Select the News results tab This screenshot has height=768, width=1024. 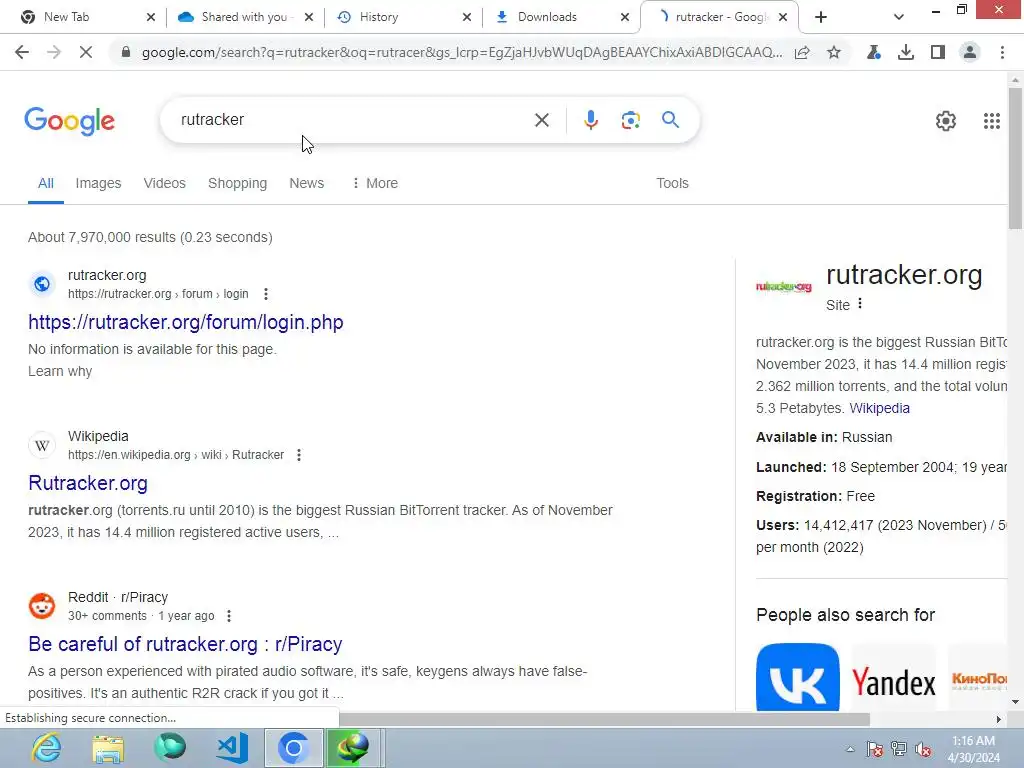tap(306, 184)
